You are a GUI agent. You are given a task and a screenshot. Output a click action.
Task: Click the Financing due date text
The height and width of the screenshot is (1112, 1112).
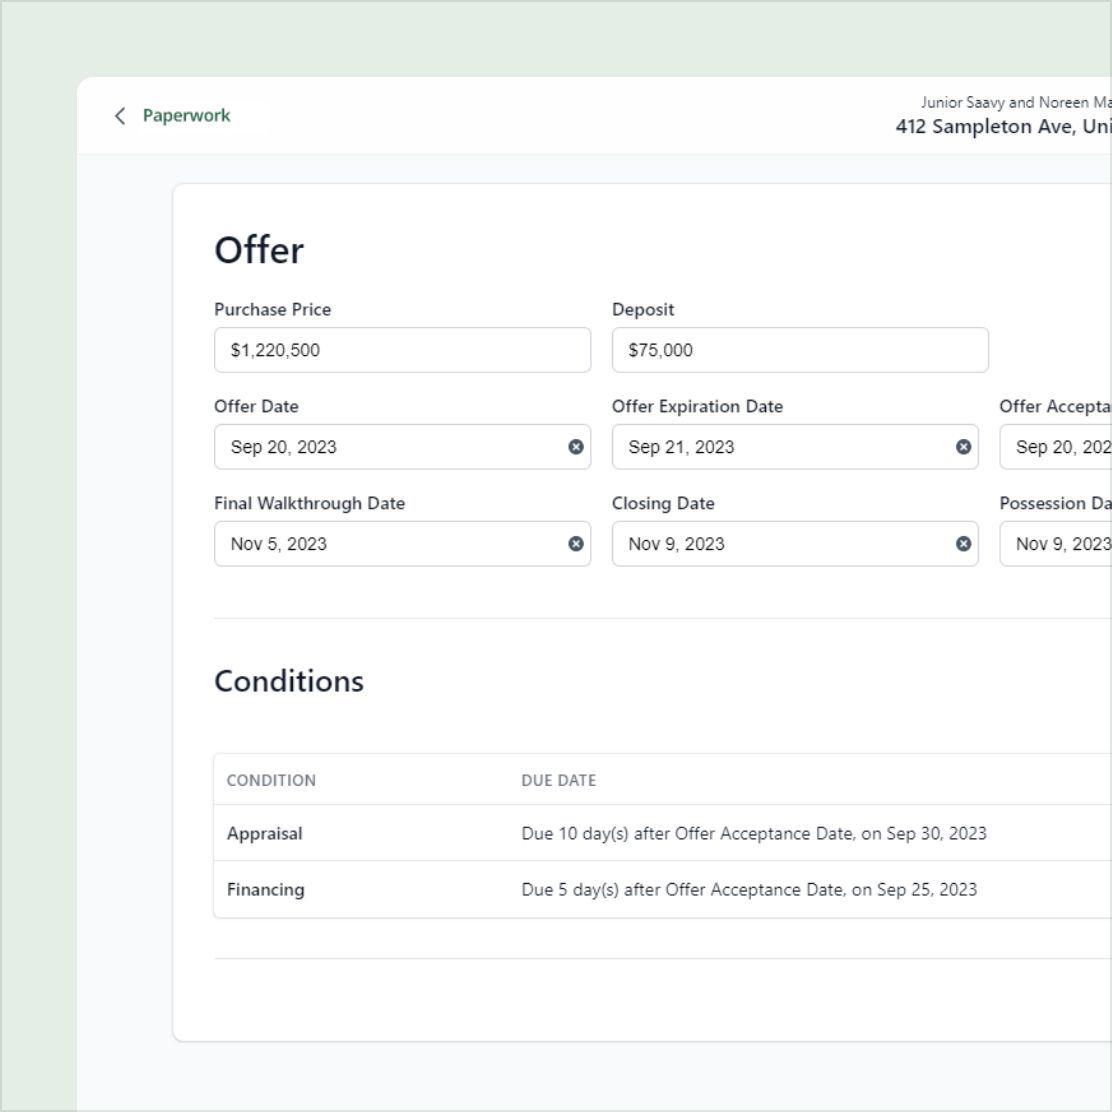click(749, 889)
